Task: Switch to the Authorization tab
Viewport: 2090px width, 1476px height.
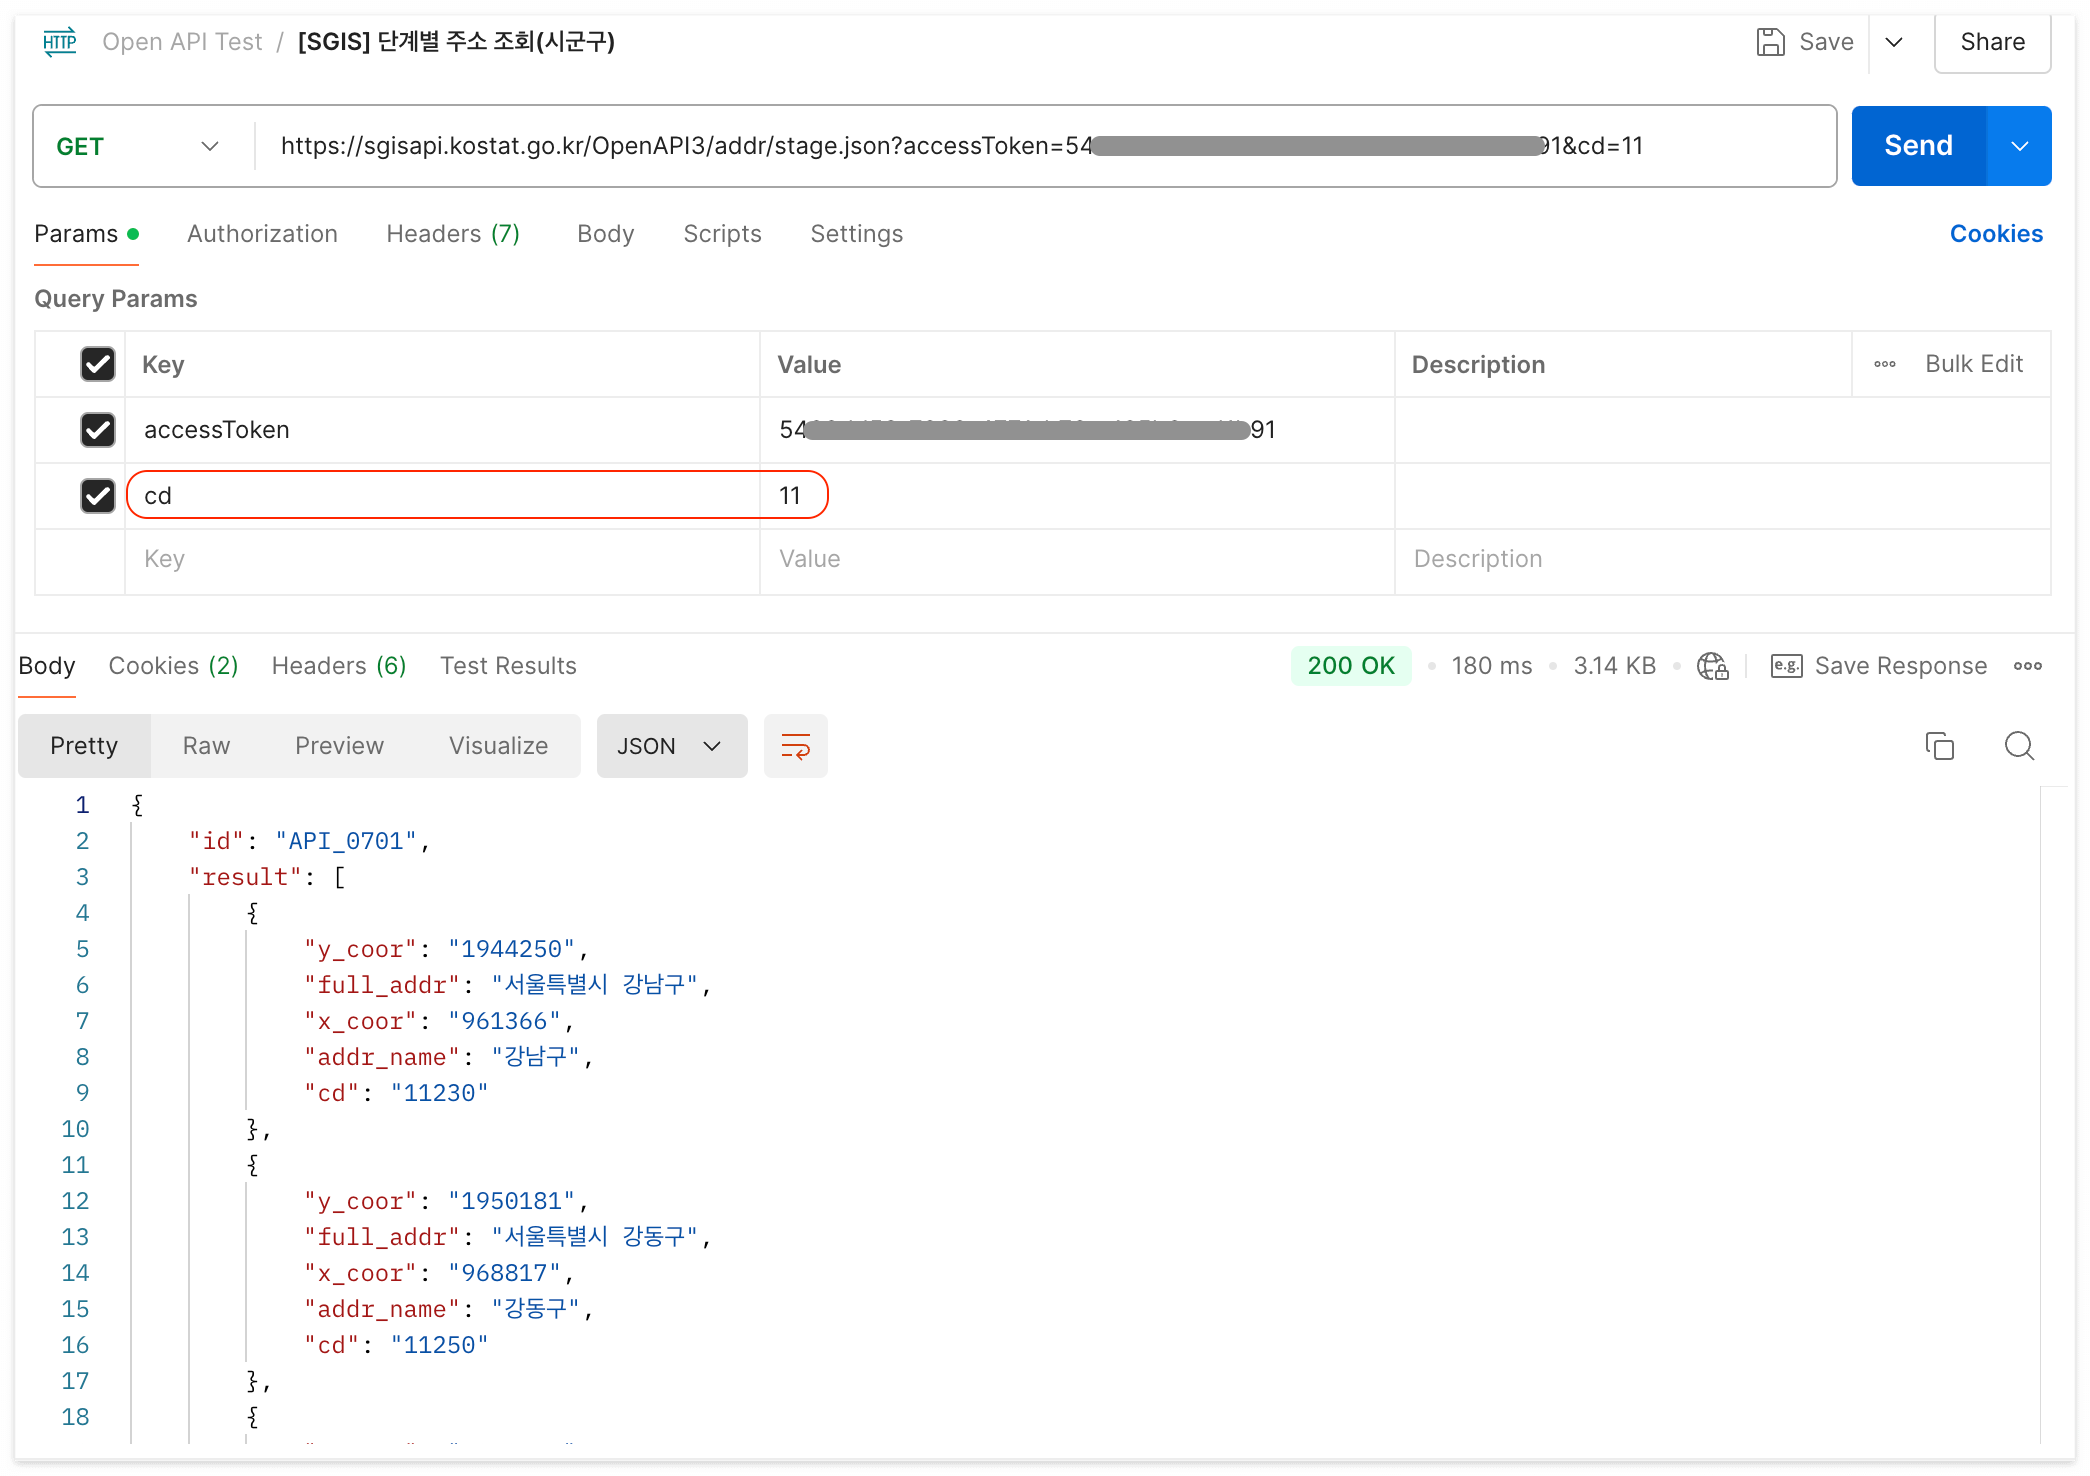Action: point(262,234)
